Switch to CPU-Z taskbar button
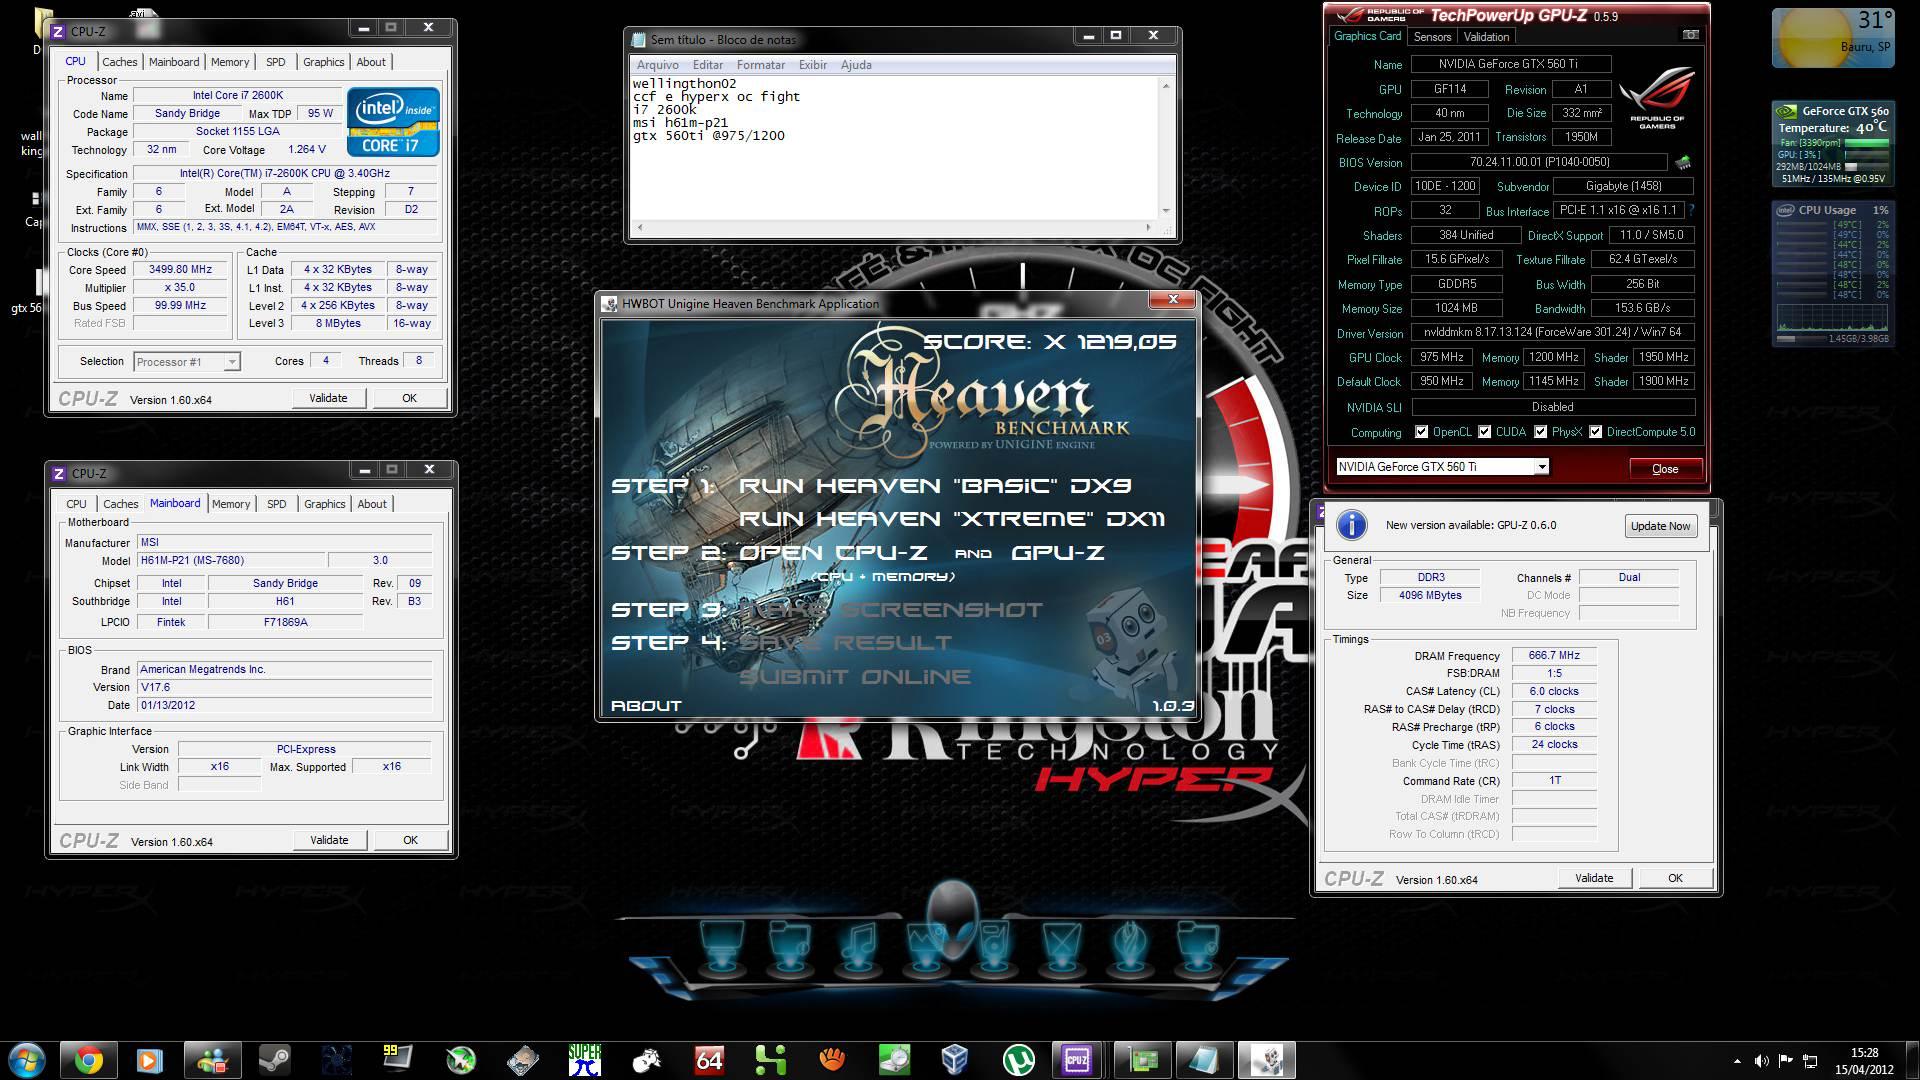The image size is (1920, 1080). pos(1078,1060)
